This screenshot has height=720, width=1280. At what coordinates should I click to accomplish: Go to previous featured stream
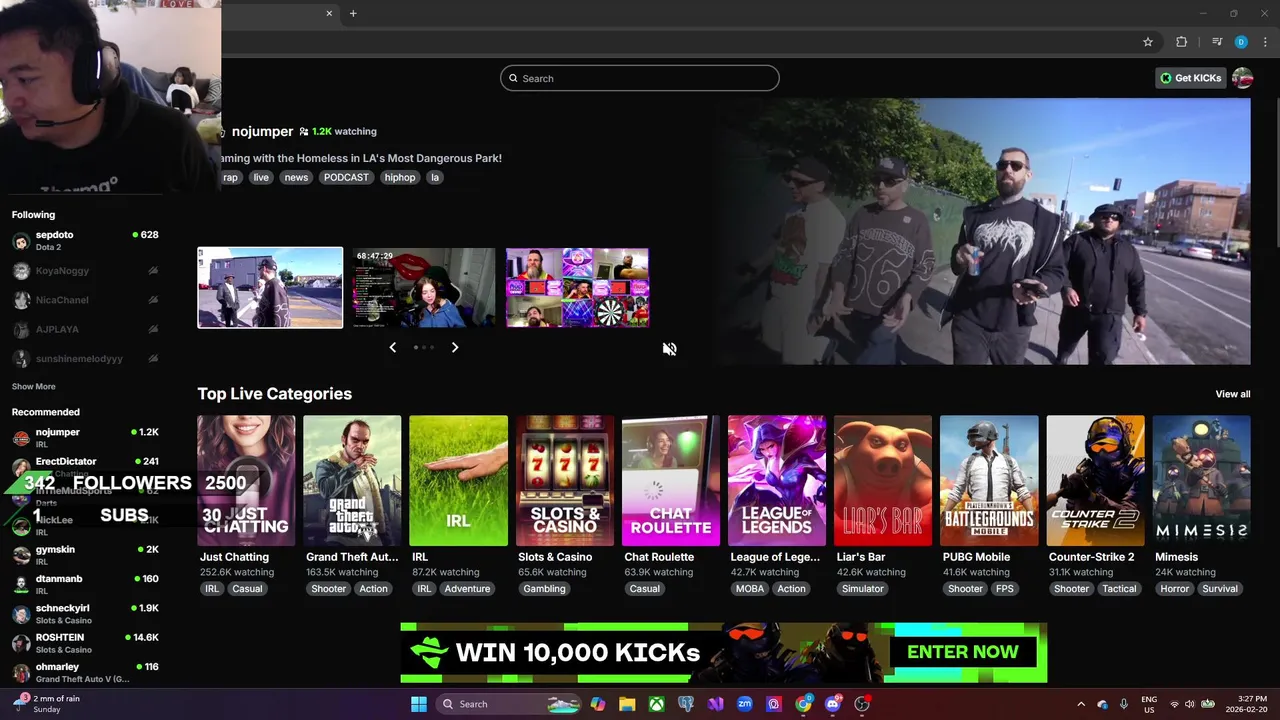(392, 347)
